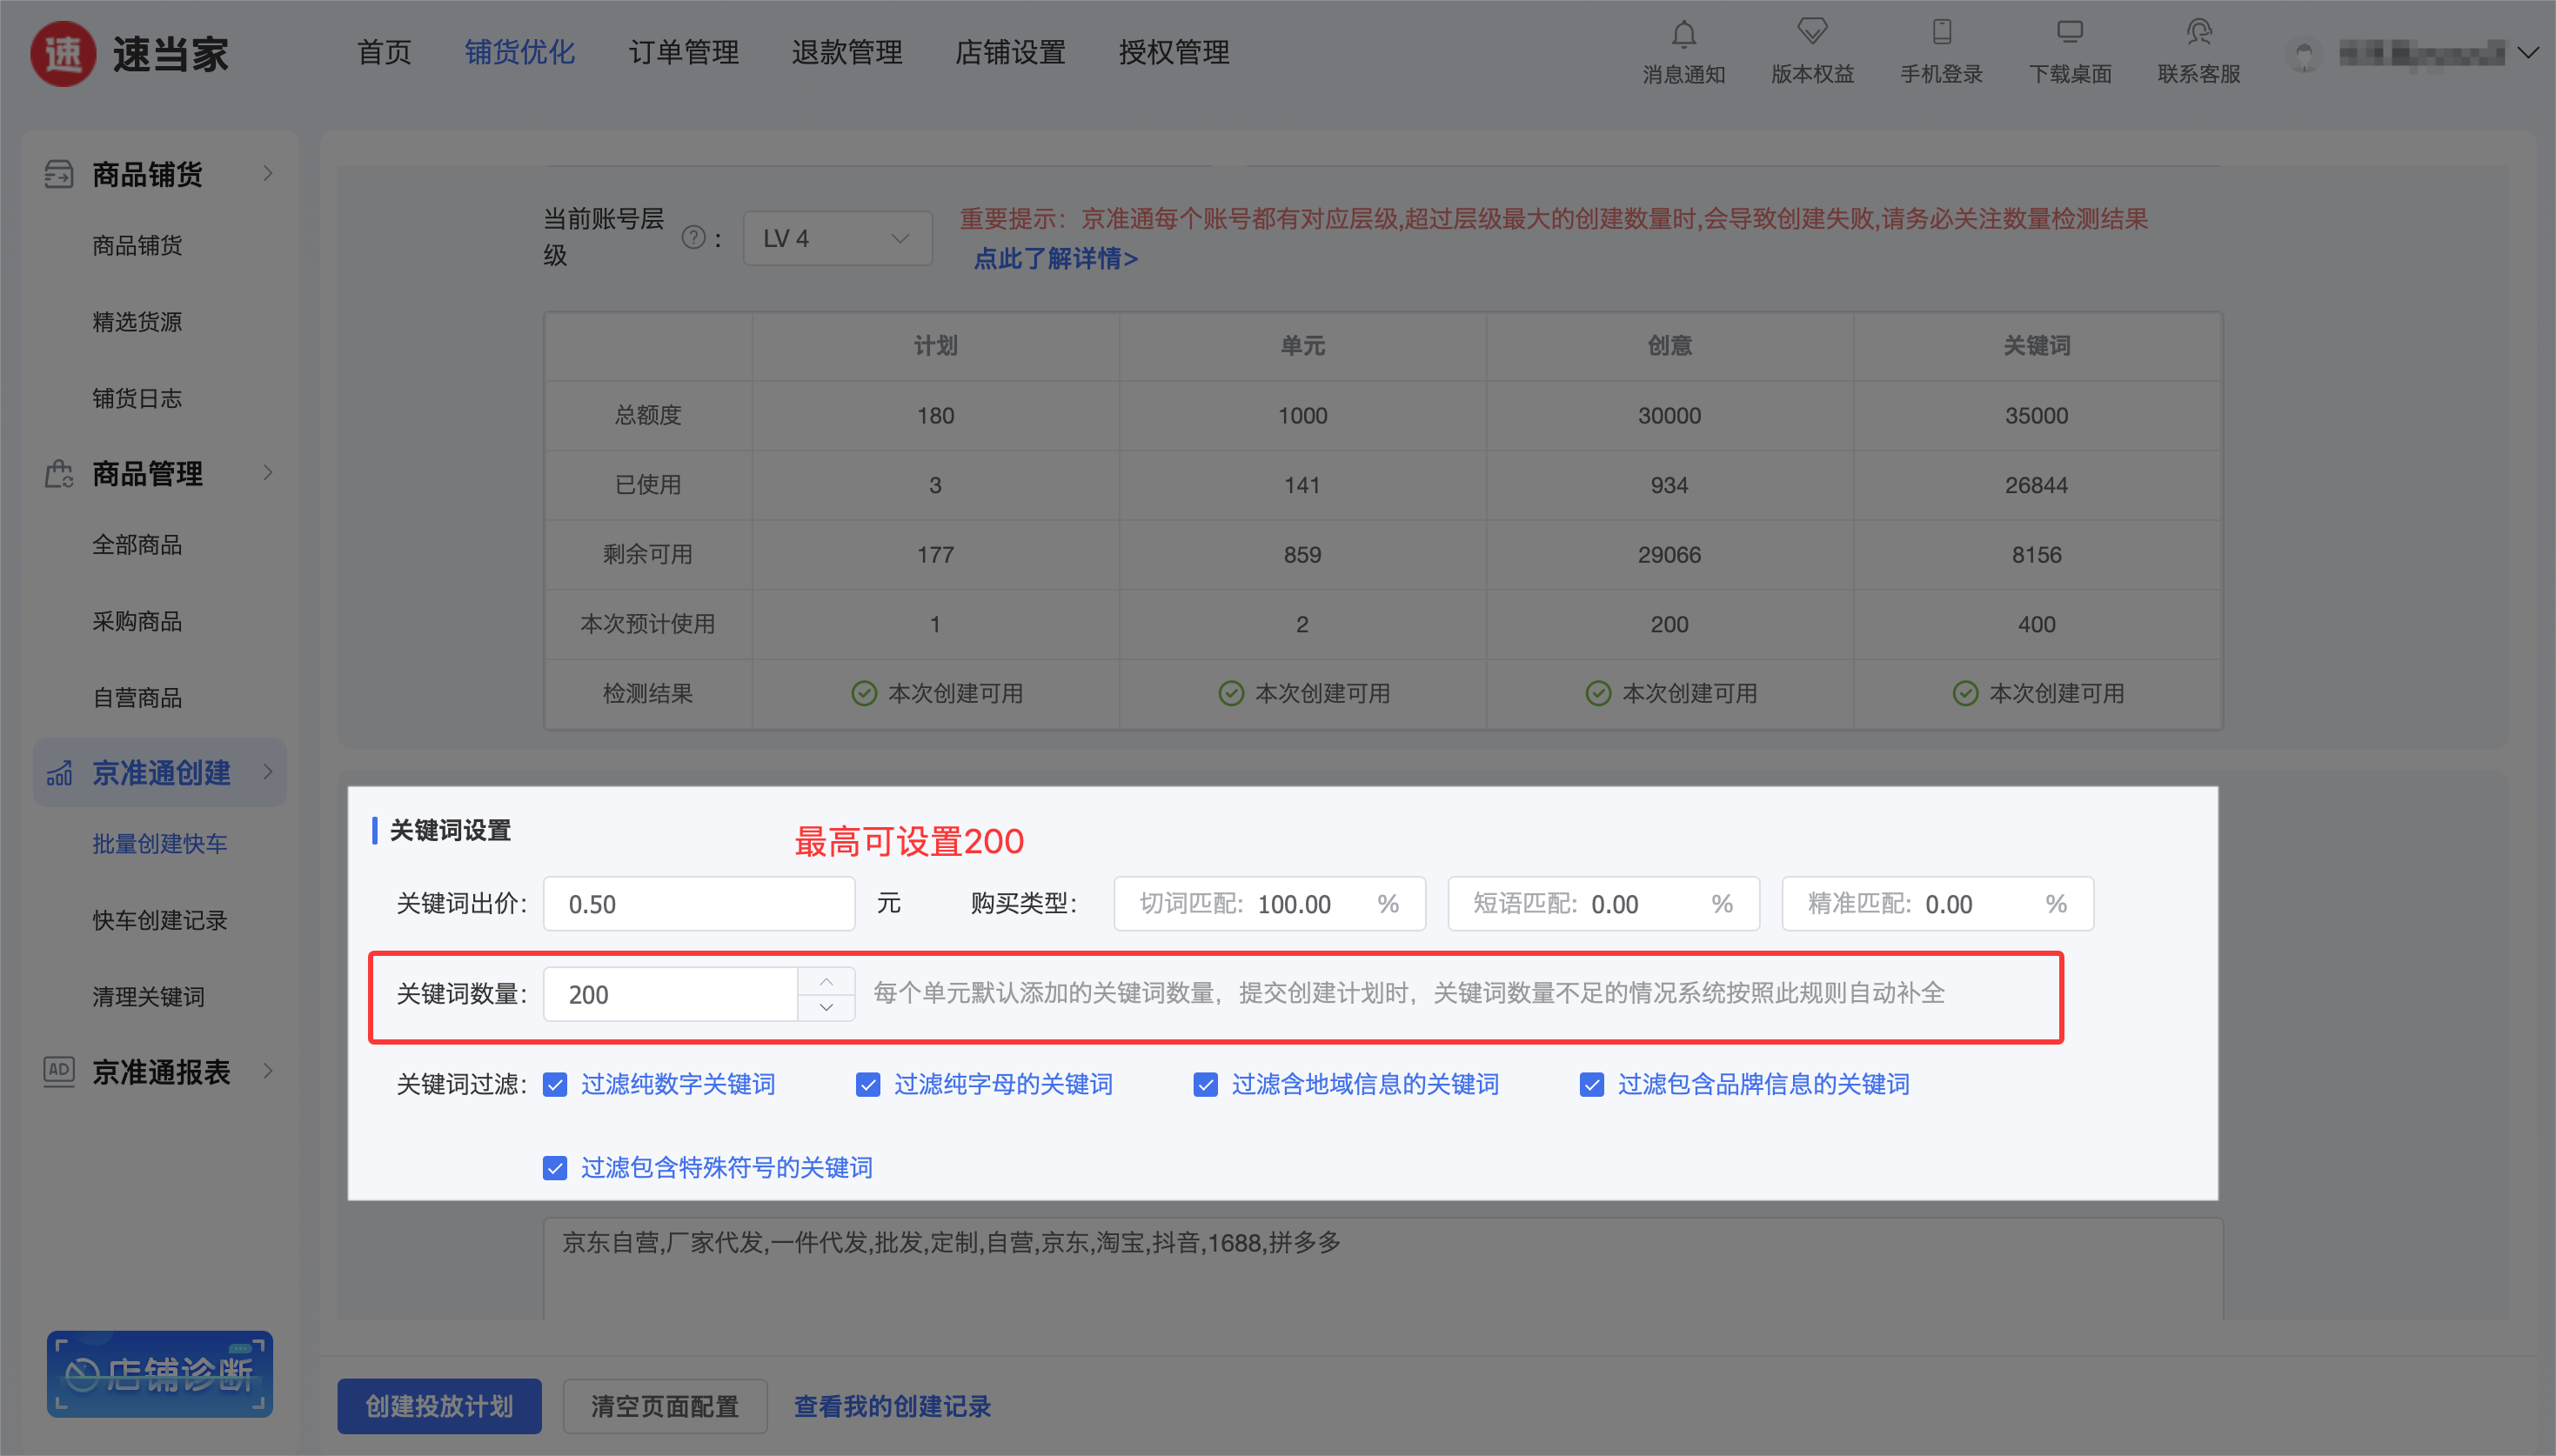The height and width of the screenshot is (1456, 2556).
Task: Open the LV 4 account level dropdown
Action: 836,238
